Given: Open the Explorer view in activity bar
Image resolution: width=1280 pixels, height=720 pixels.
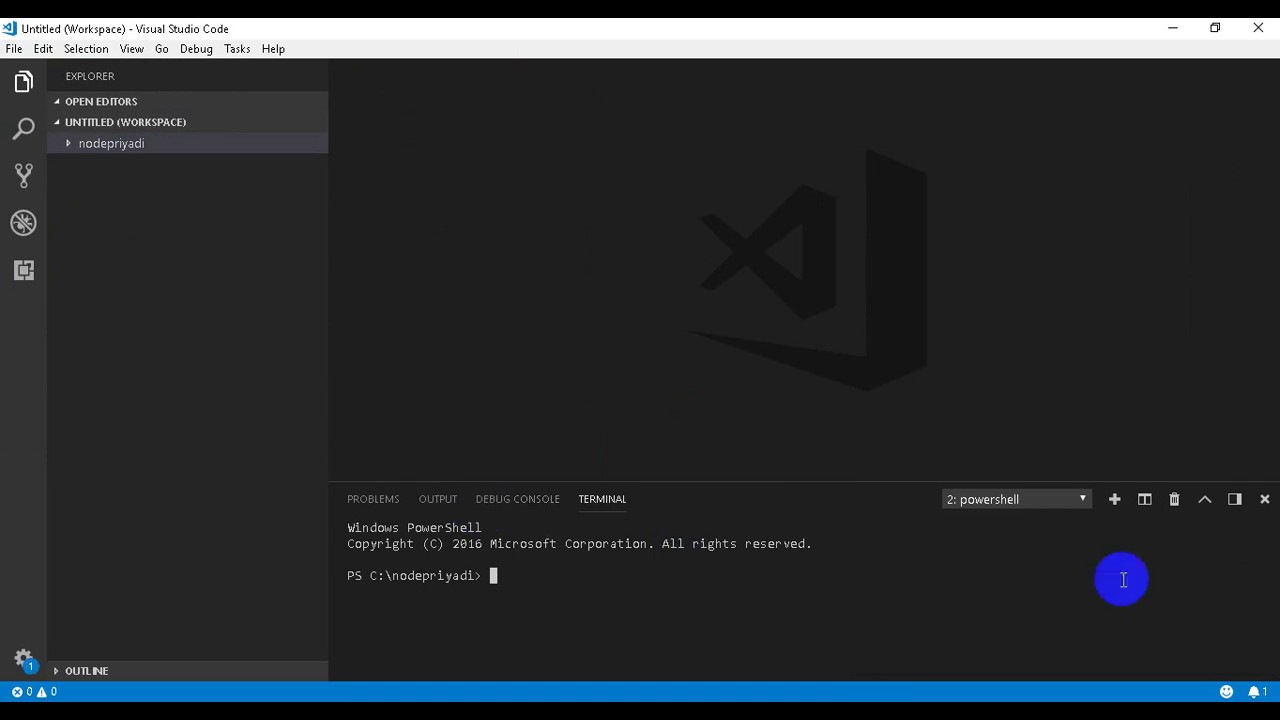Looking at the screenshot, I should pyautogui.click(x=23, y=82).
